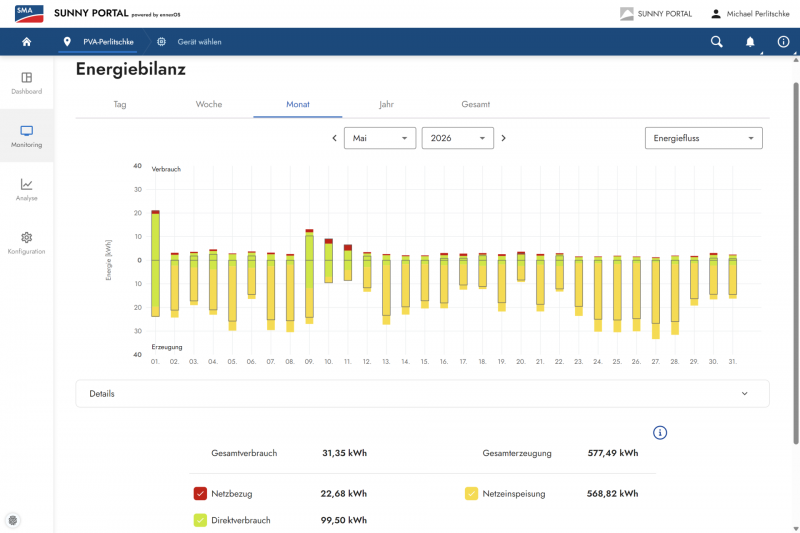The image size is (800, 533).
Task: Click the info icon in top navigation bar
Action: pyautogui.click(x=783, y=42)
